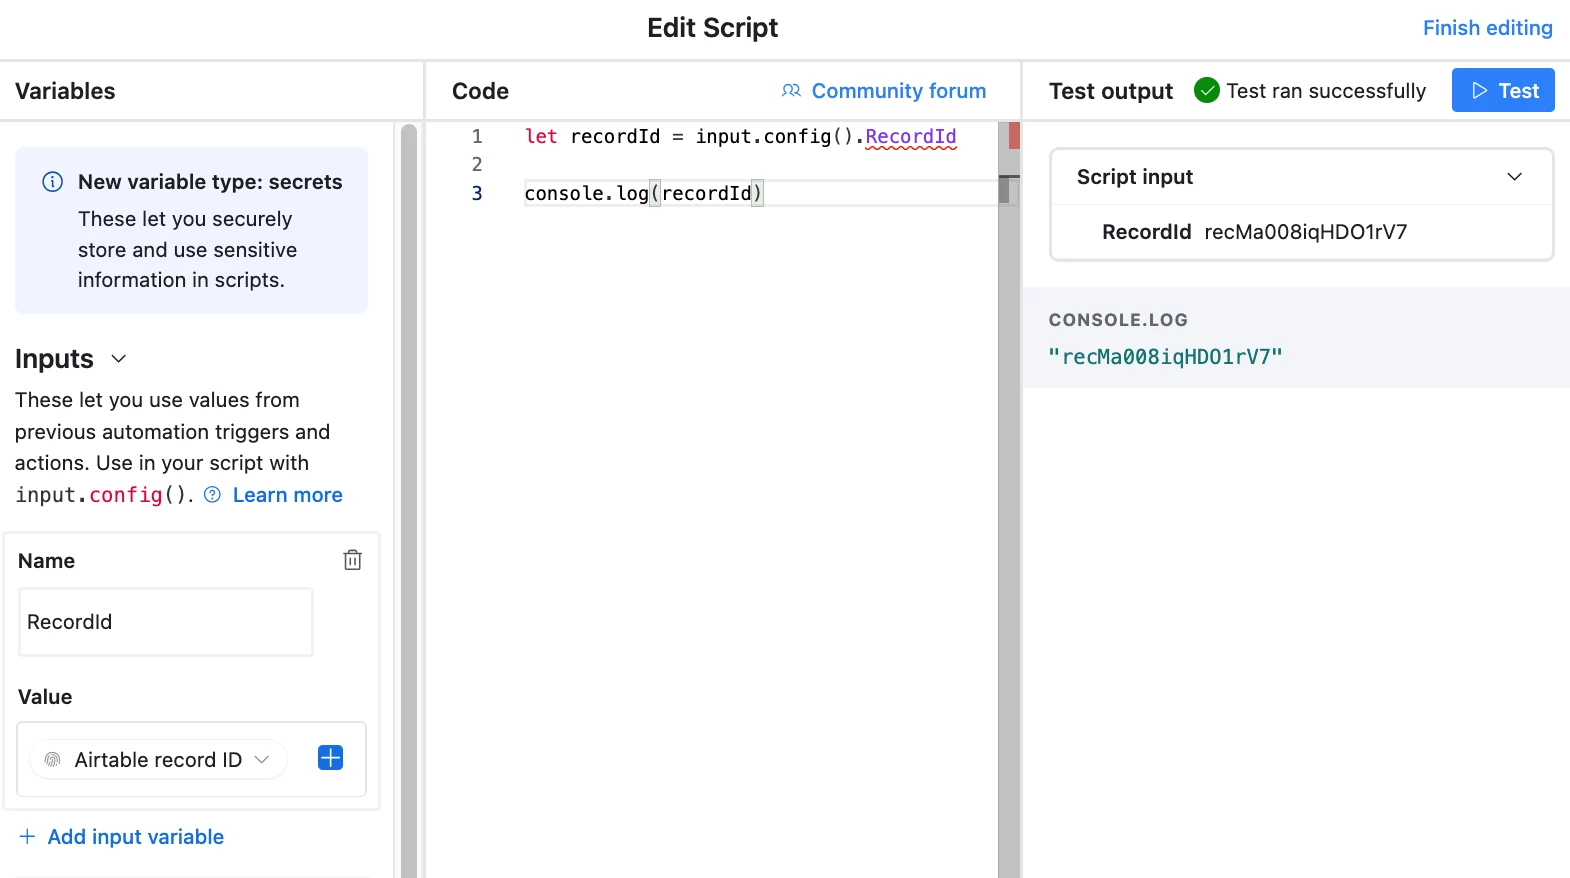Click the code editor vertical scrollbar

1008,500
